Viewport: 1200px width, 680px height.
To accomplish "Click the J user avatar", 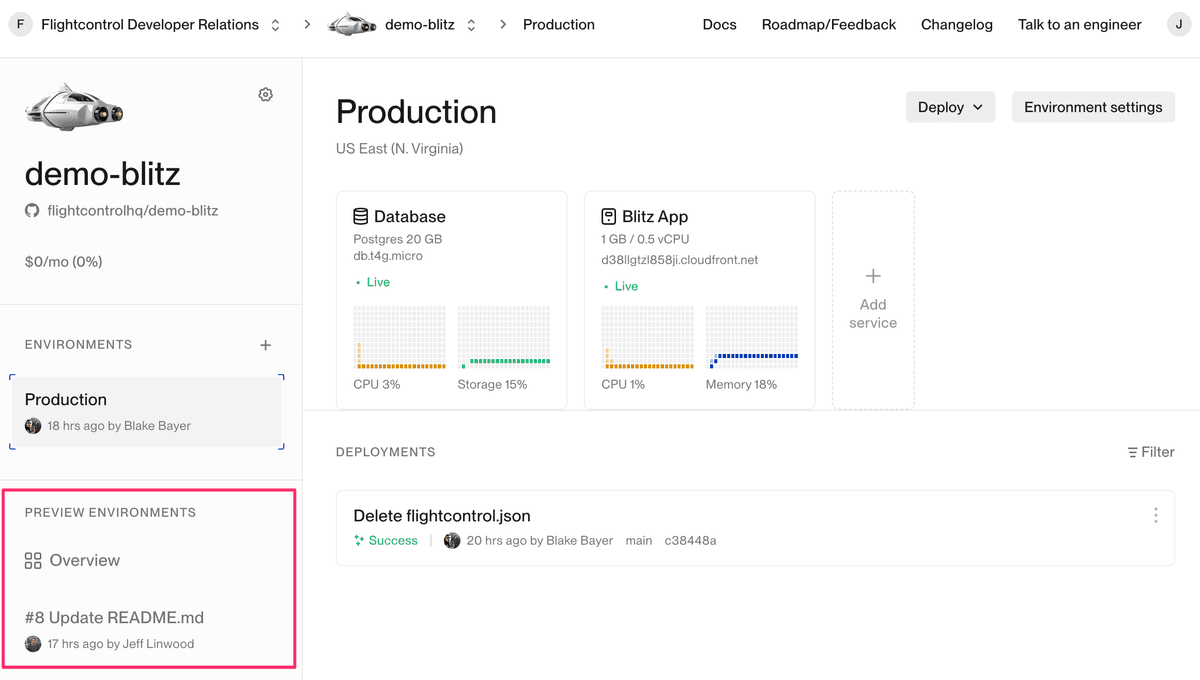I will pos(1179,25).
